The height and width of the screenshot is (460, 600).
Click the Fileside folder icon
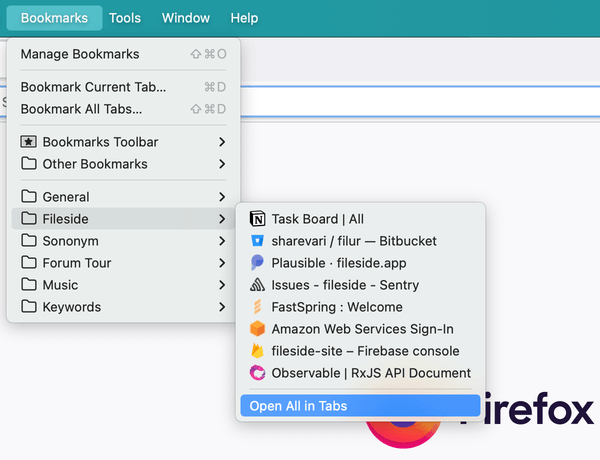tap(29, 219)
